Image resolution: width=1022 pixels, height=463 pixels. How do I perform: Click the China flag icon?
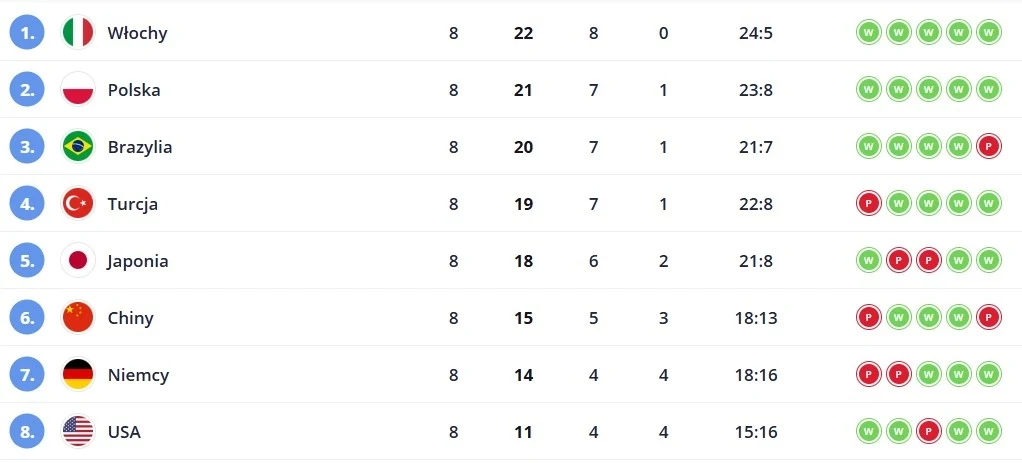coord(78,318)
